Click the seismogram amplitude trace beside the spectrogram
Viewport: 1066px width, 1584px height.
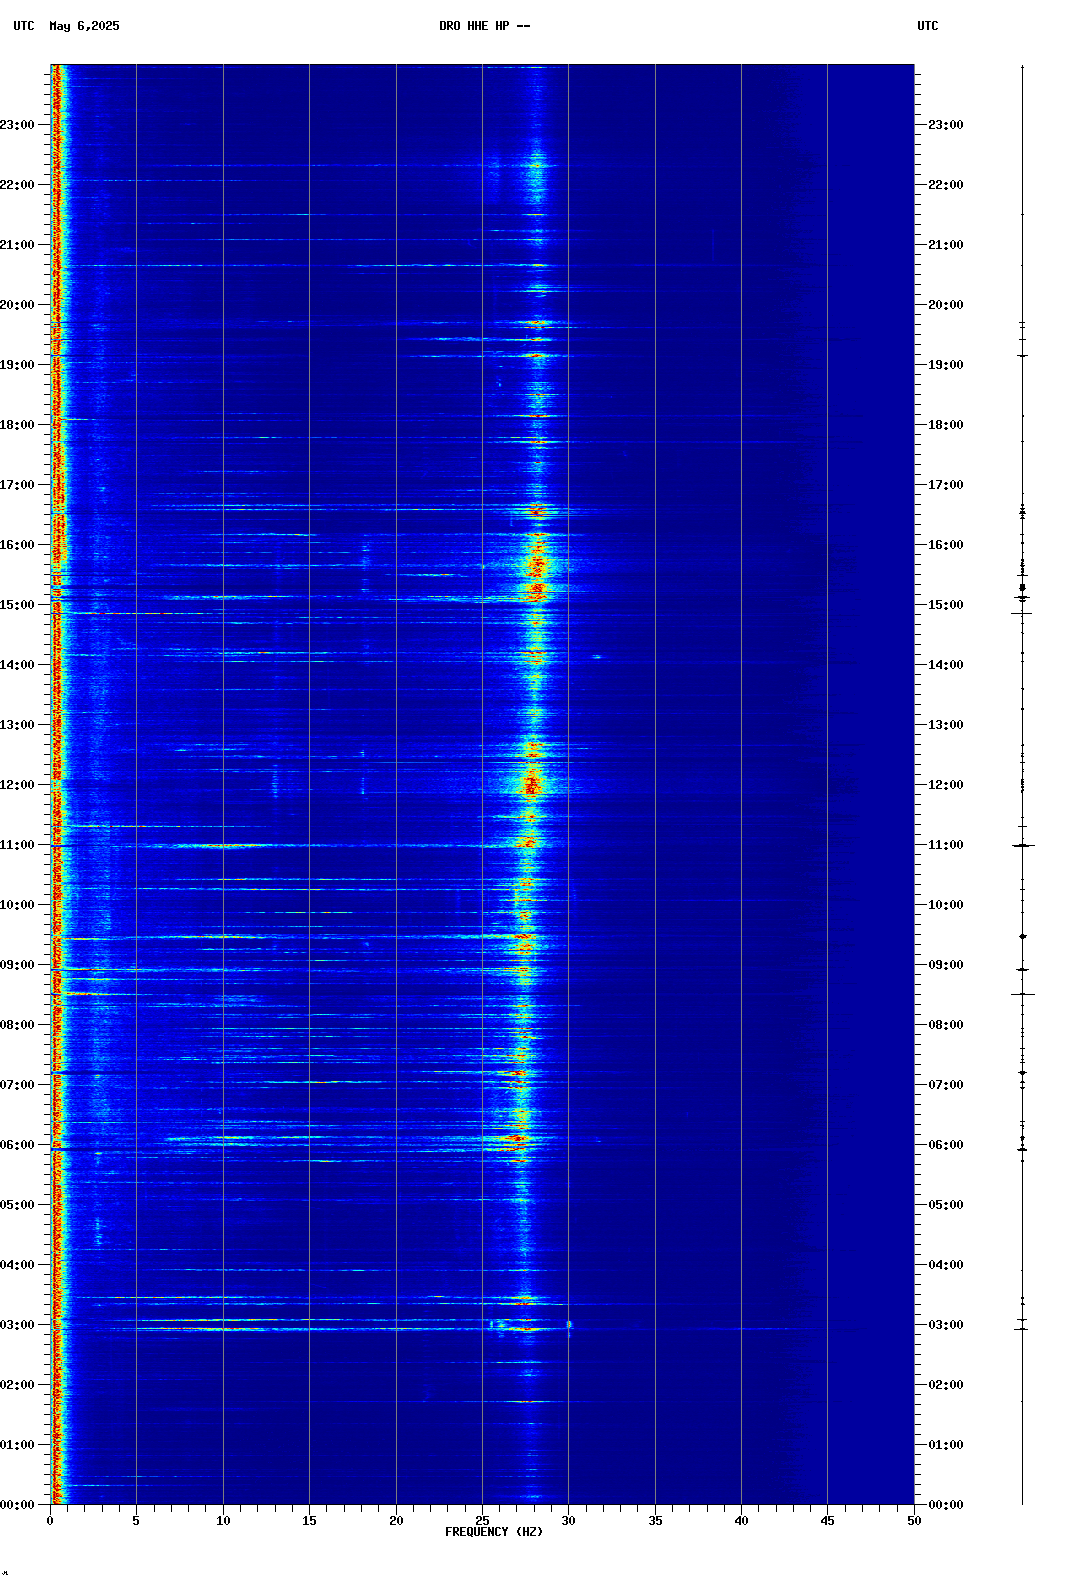coord(1022,785)
